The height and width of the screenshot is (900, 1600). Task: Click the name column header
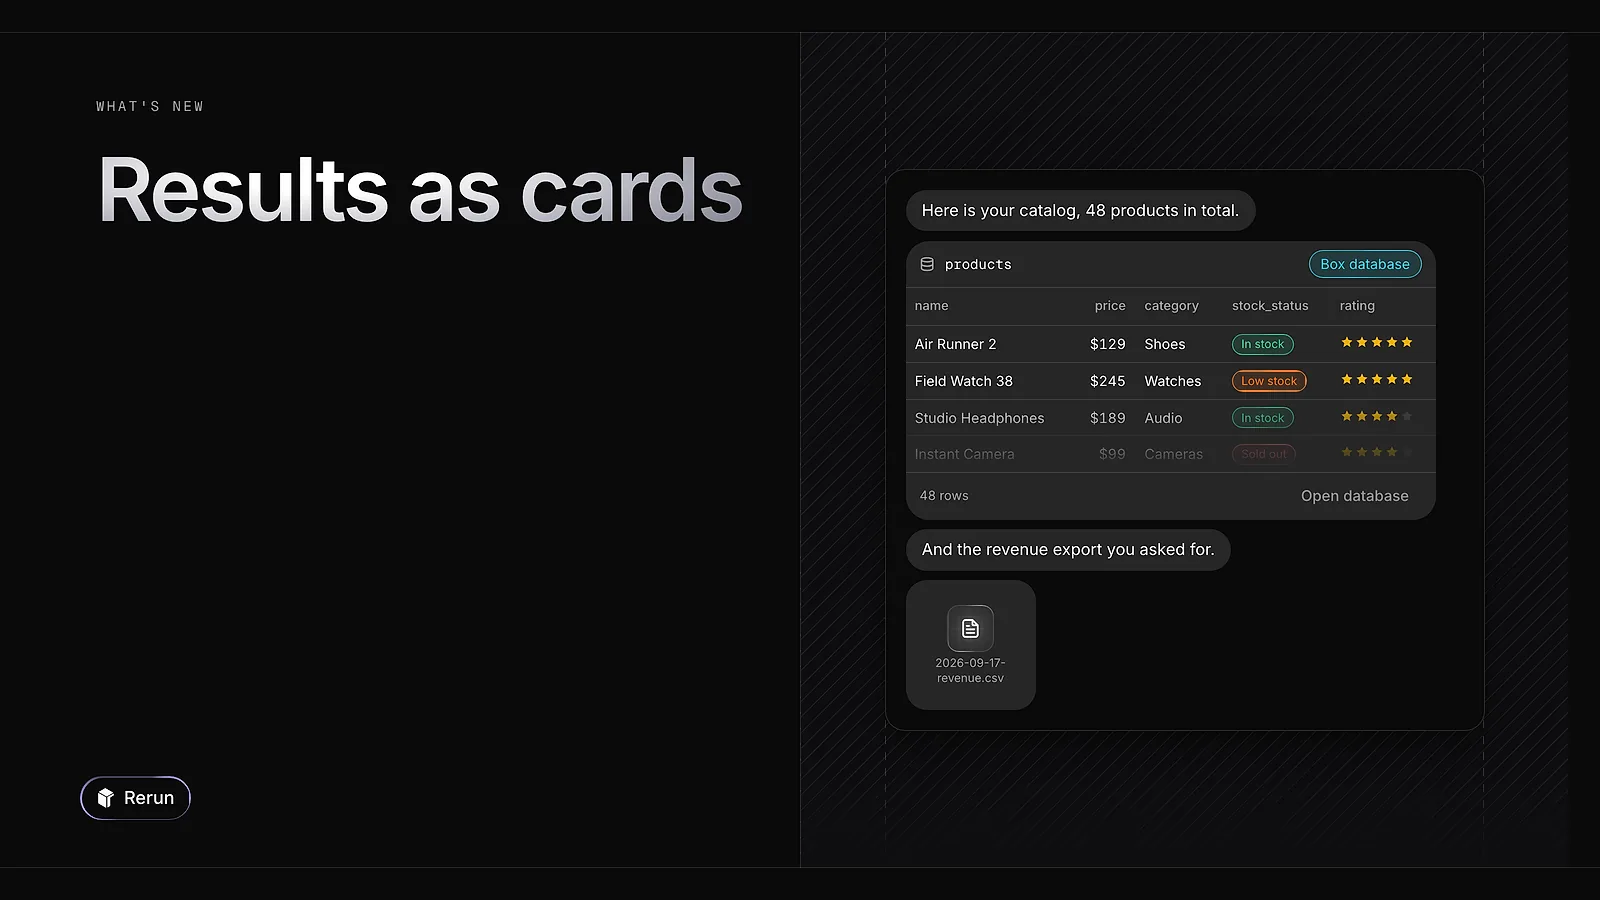click(x=931, y=306)
